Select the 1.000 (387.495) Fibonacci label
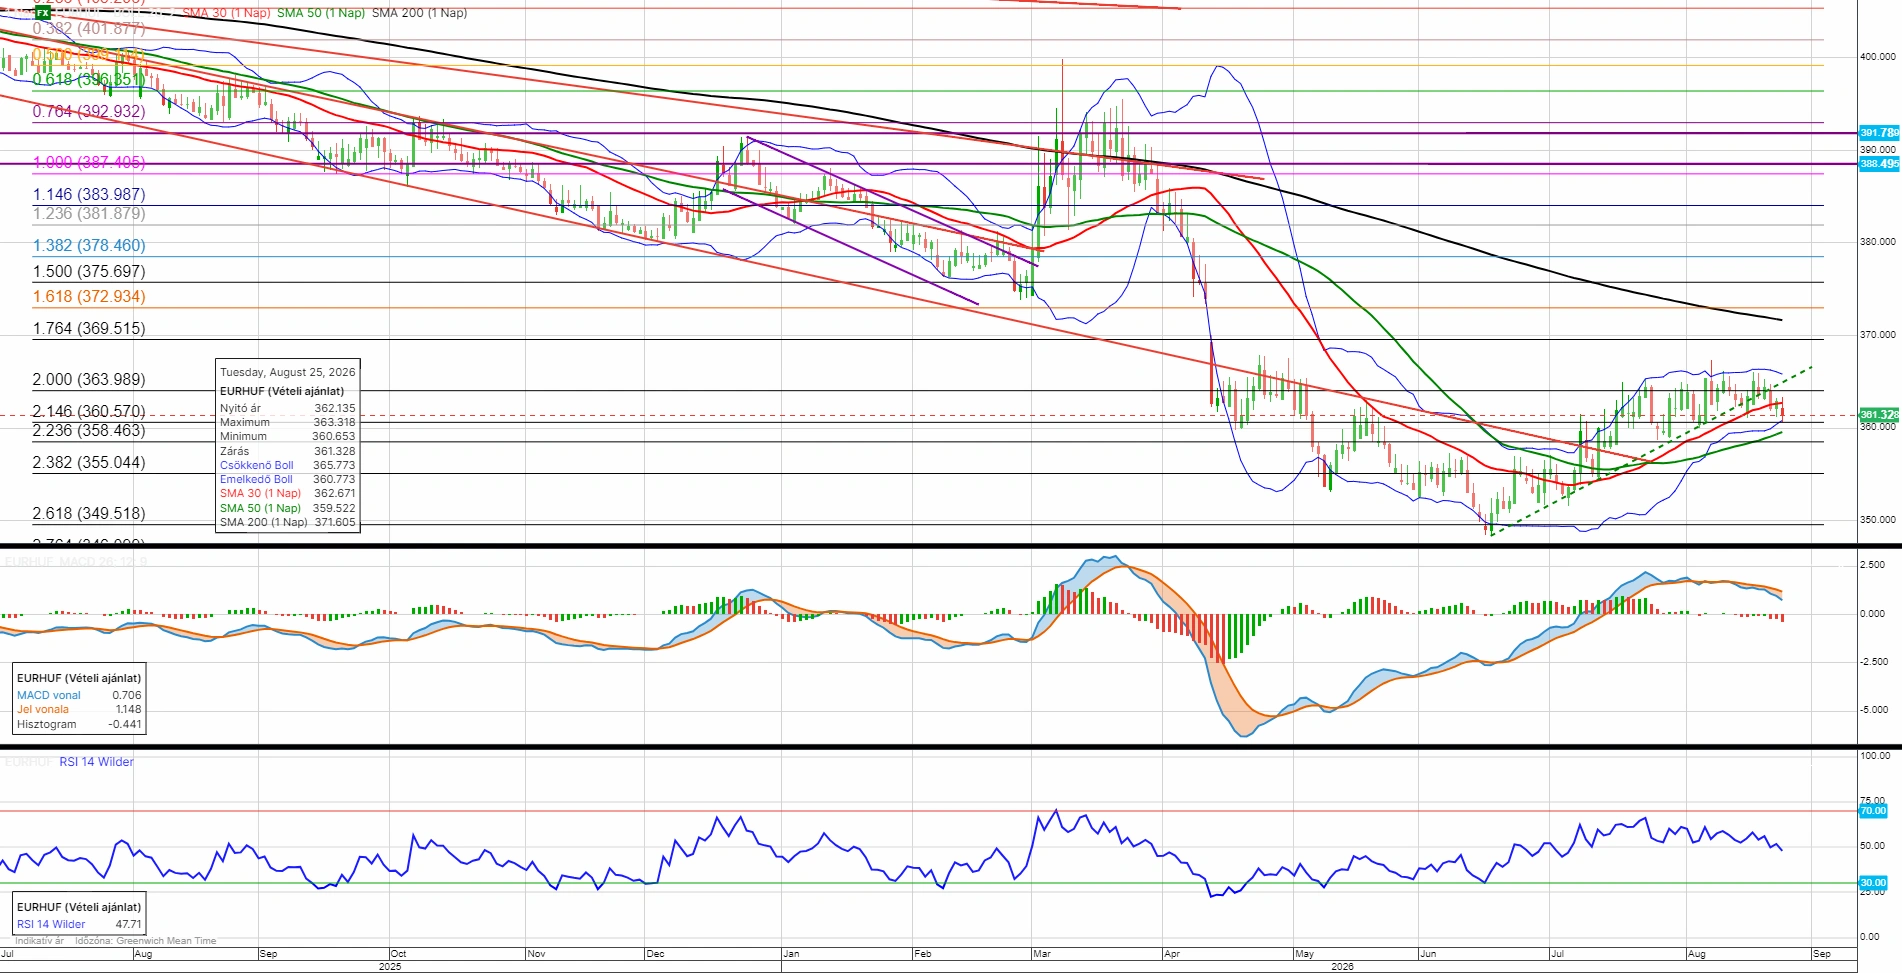1902x973 pixels. pyautogui.click(x=89, y=162)
